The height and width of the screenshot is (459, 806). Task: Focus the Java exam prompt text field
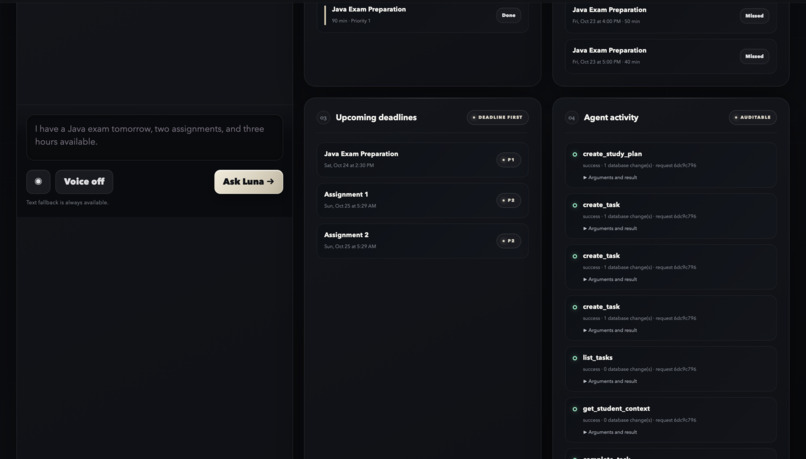154,137
